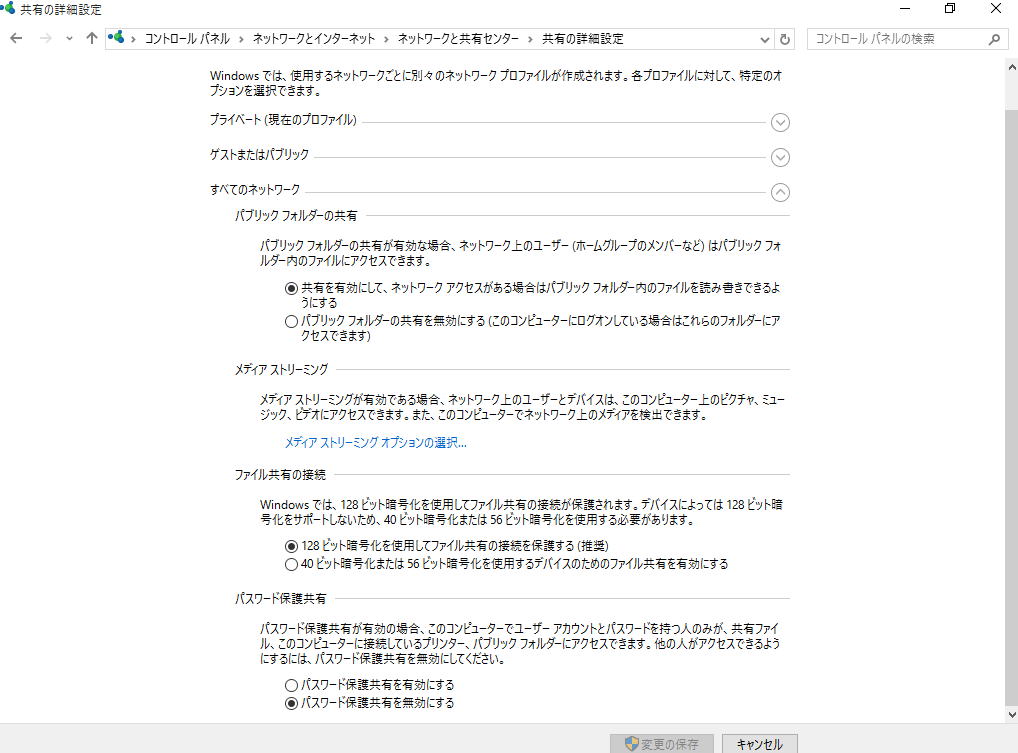Click the network icon in the address bar

pyautogui.click(x=116, y=38)
